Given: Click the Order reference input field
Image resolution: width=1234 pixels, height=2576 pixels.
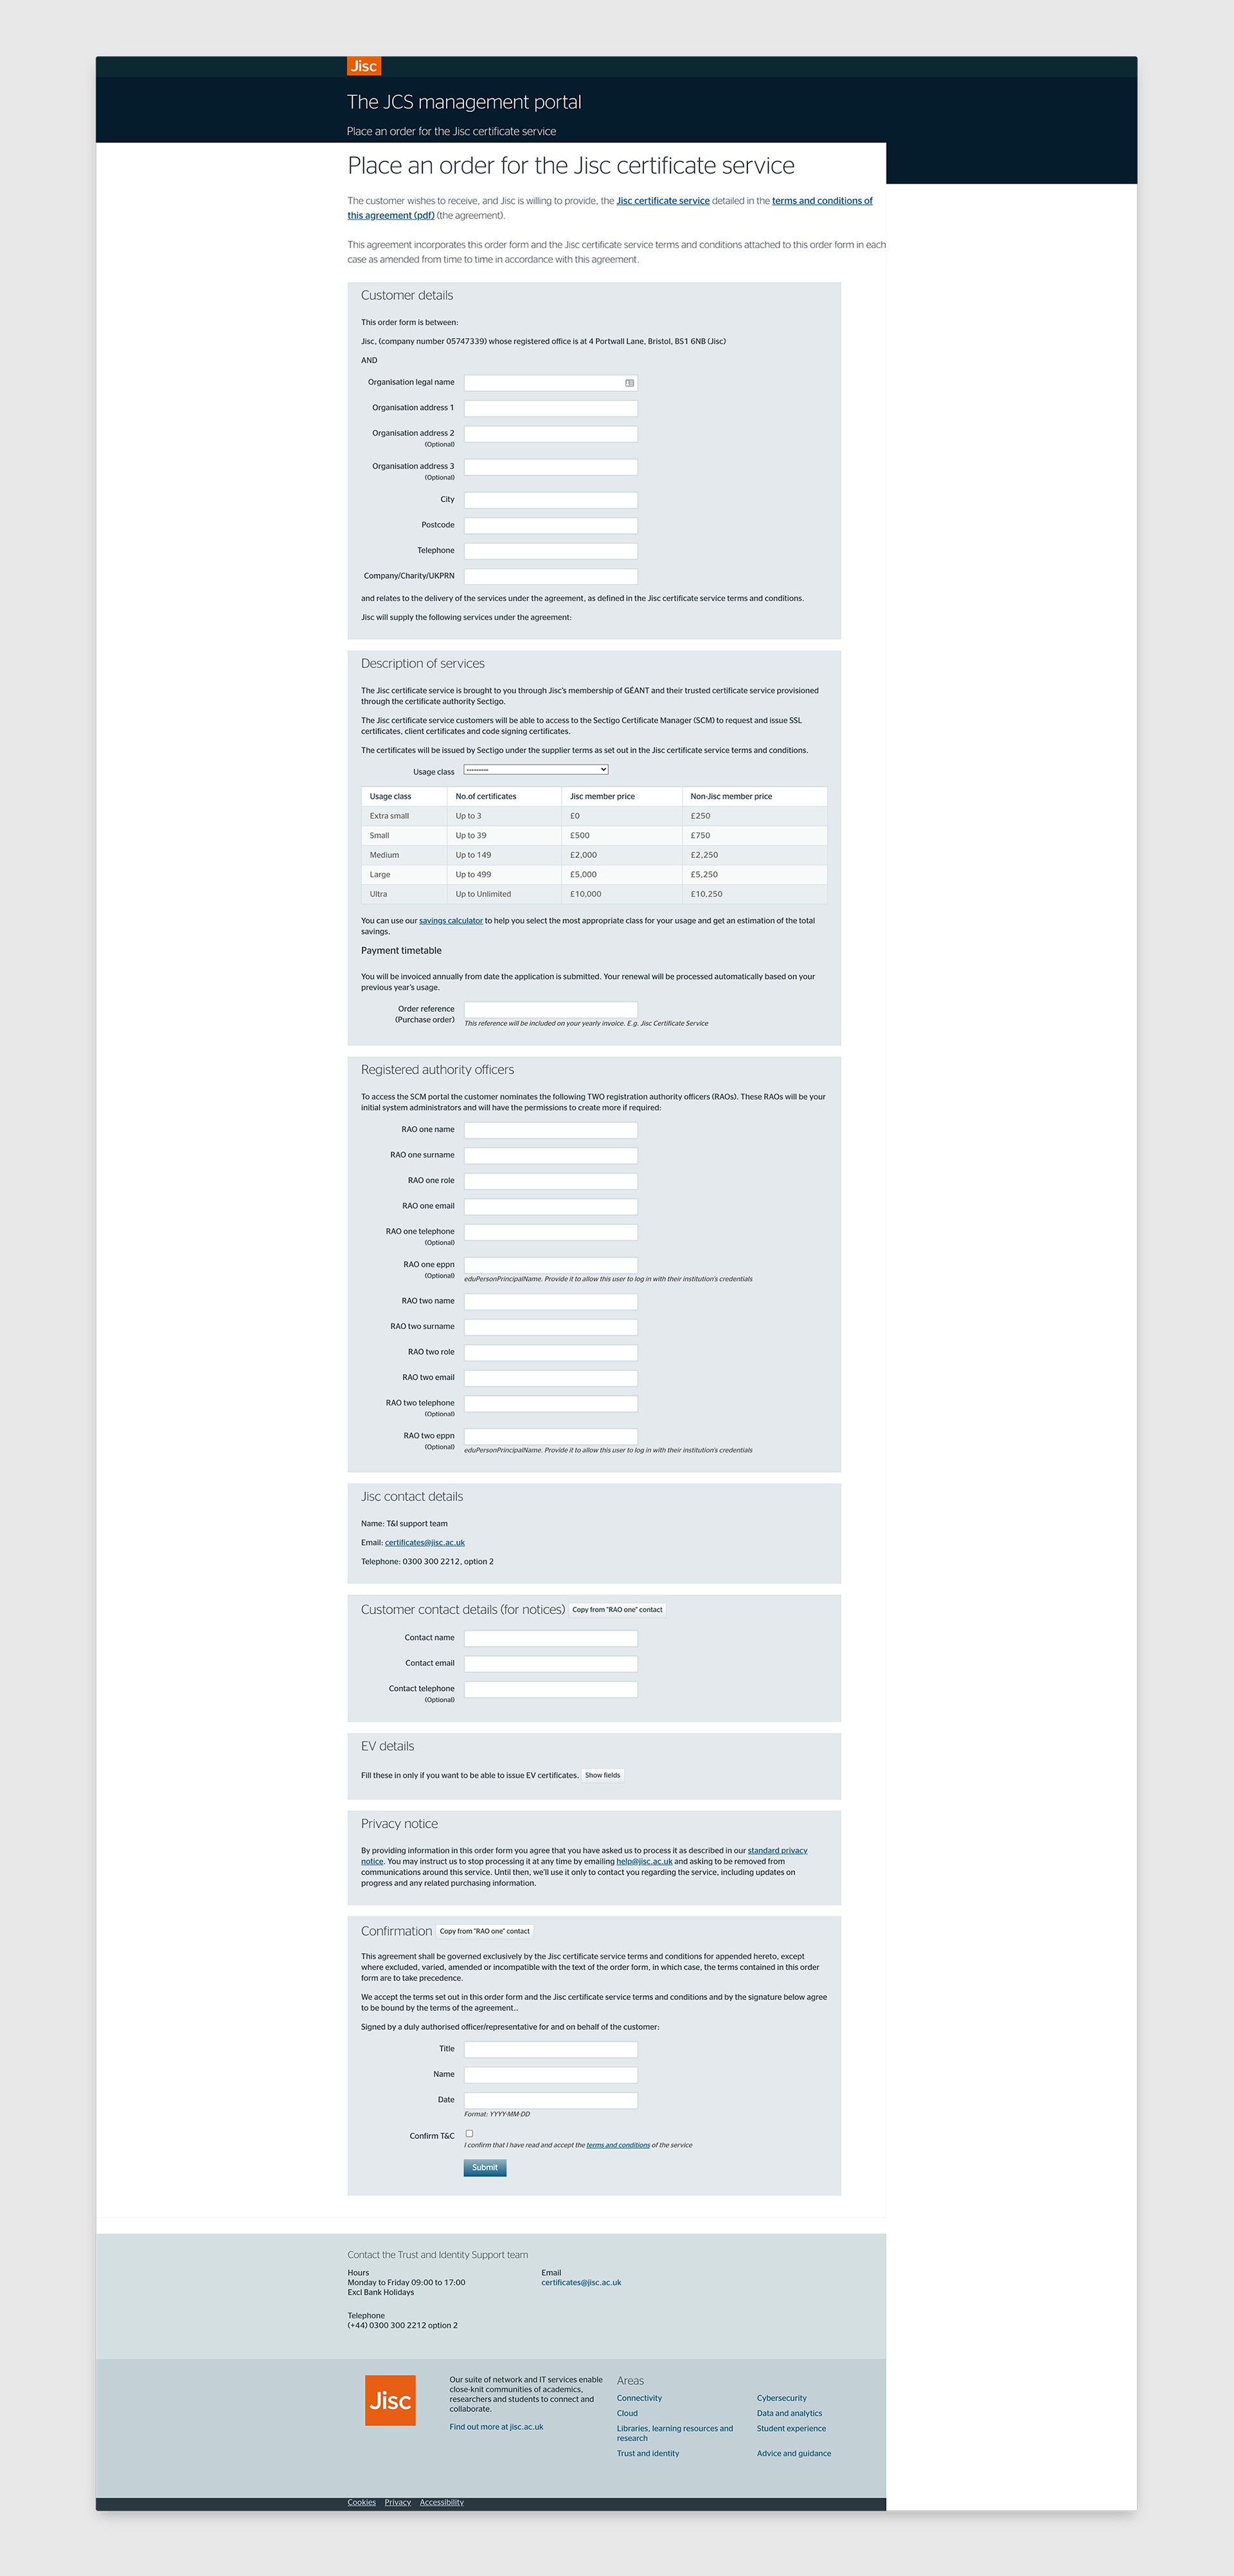Looking at the screenshot, I should 551,1009.
